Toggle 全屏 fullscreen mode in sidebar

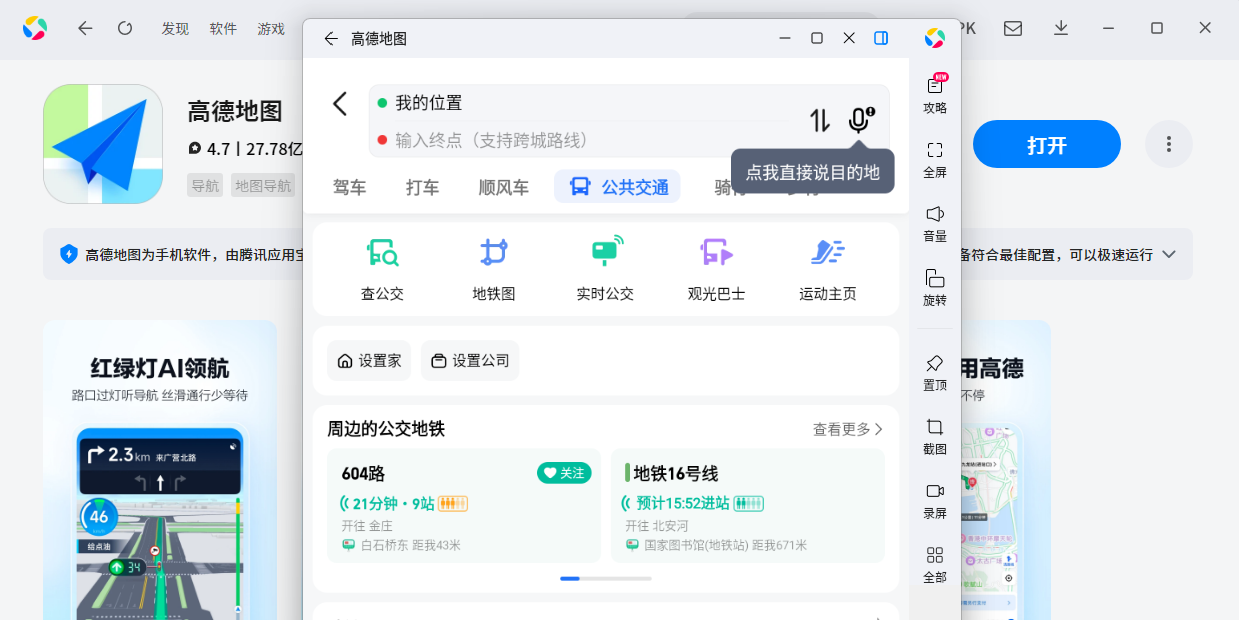[934, 159]
